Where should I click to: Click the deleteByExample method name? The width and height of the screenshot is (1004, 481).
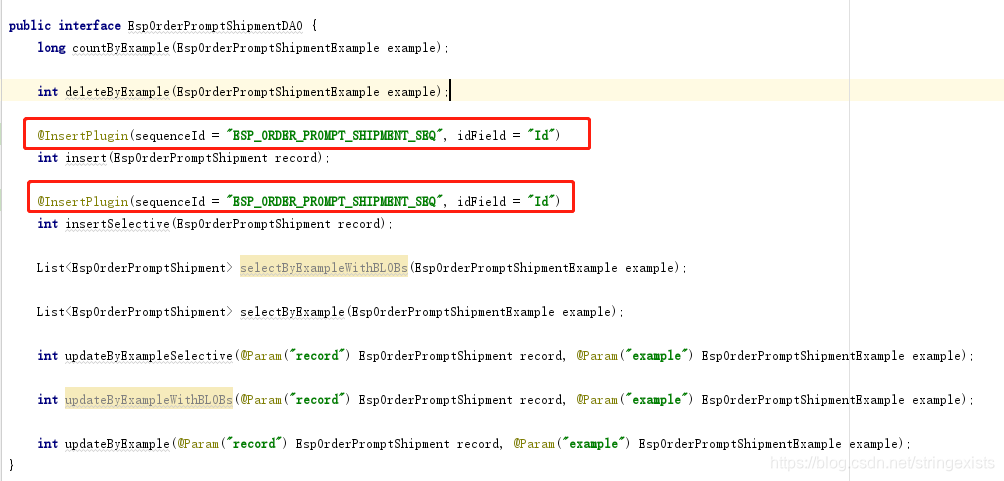(118, 92)
